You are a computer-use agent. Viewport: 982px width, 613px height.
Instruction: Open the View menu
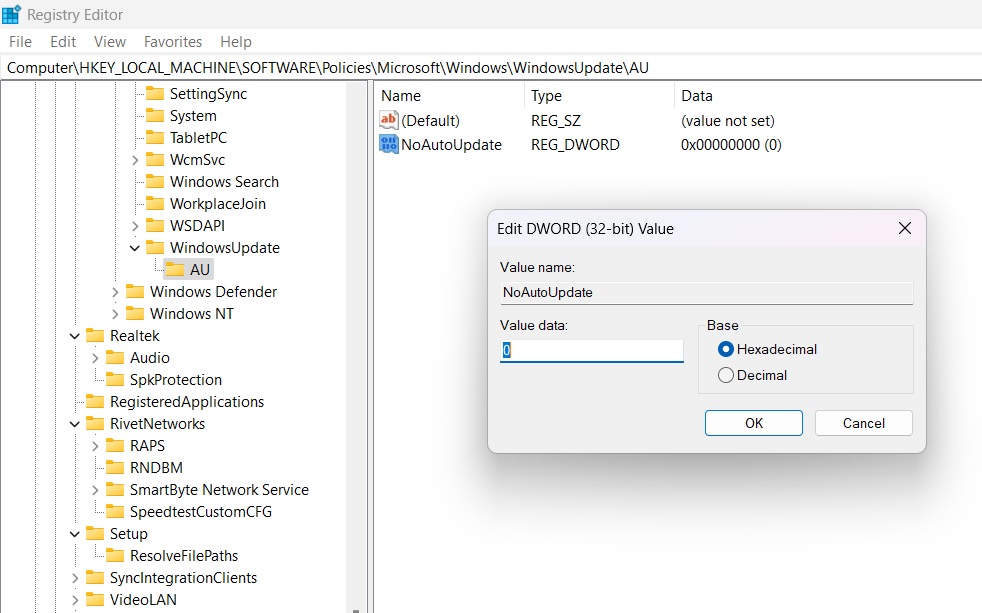pos(109,41)
